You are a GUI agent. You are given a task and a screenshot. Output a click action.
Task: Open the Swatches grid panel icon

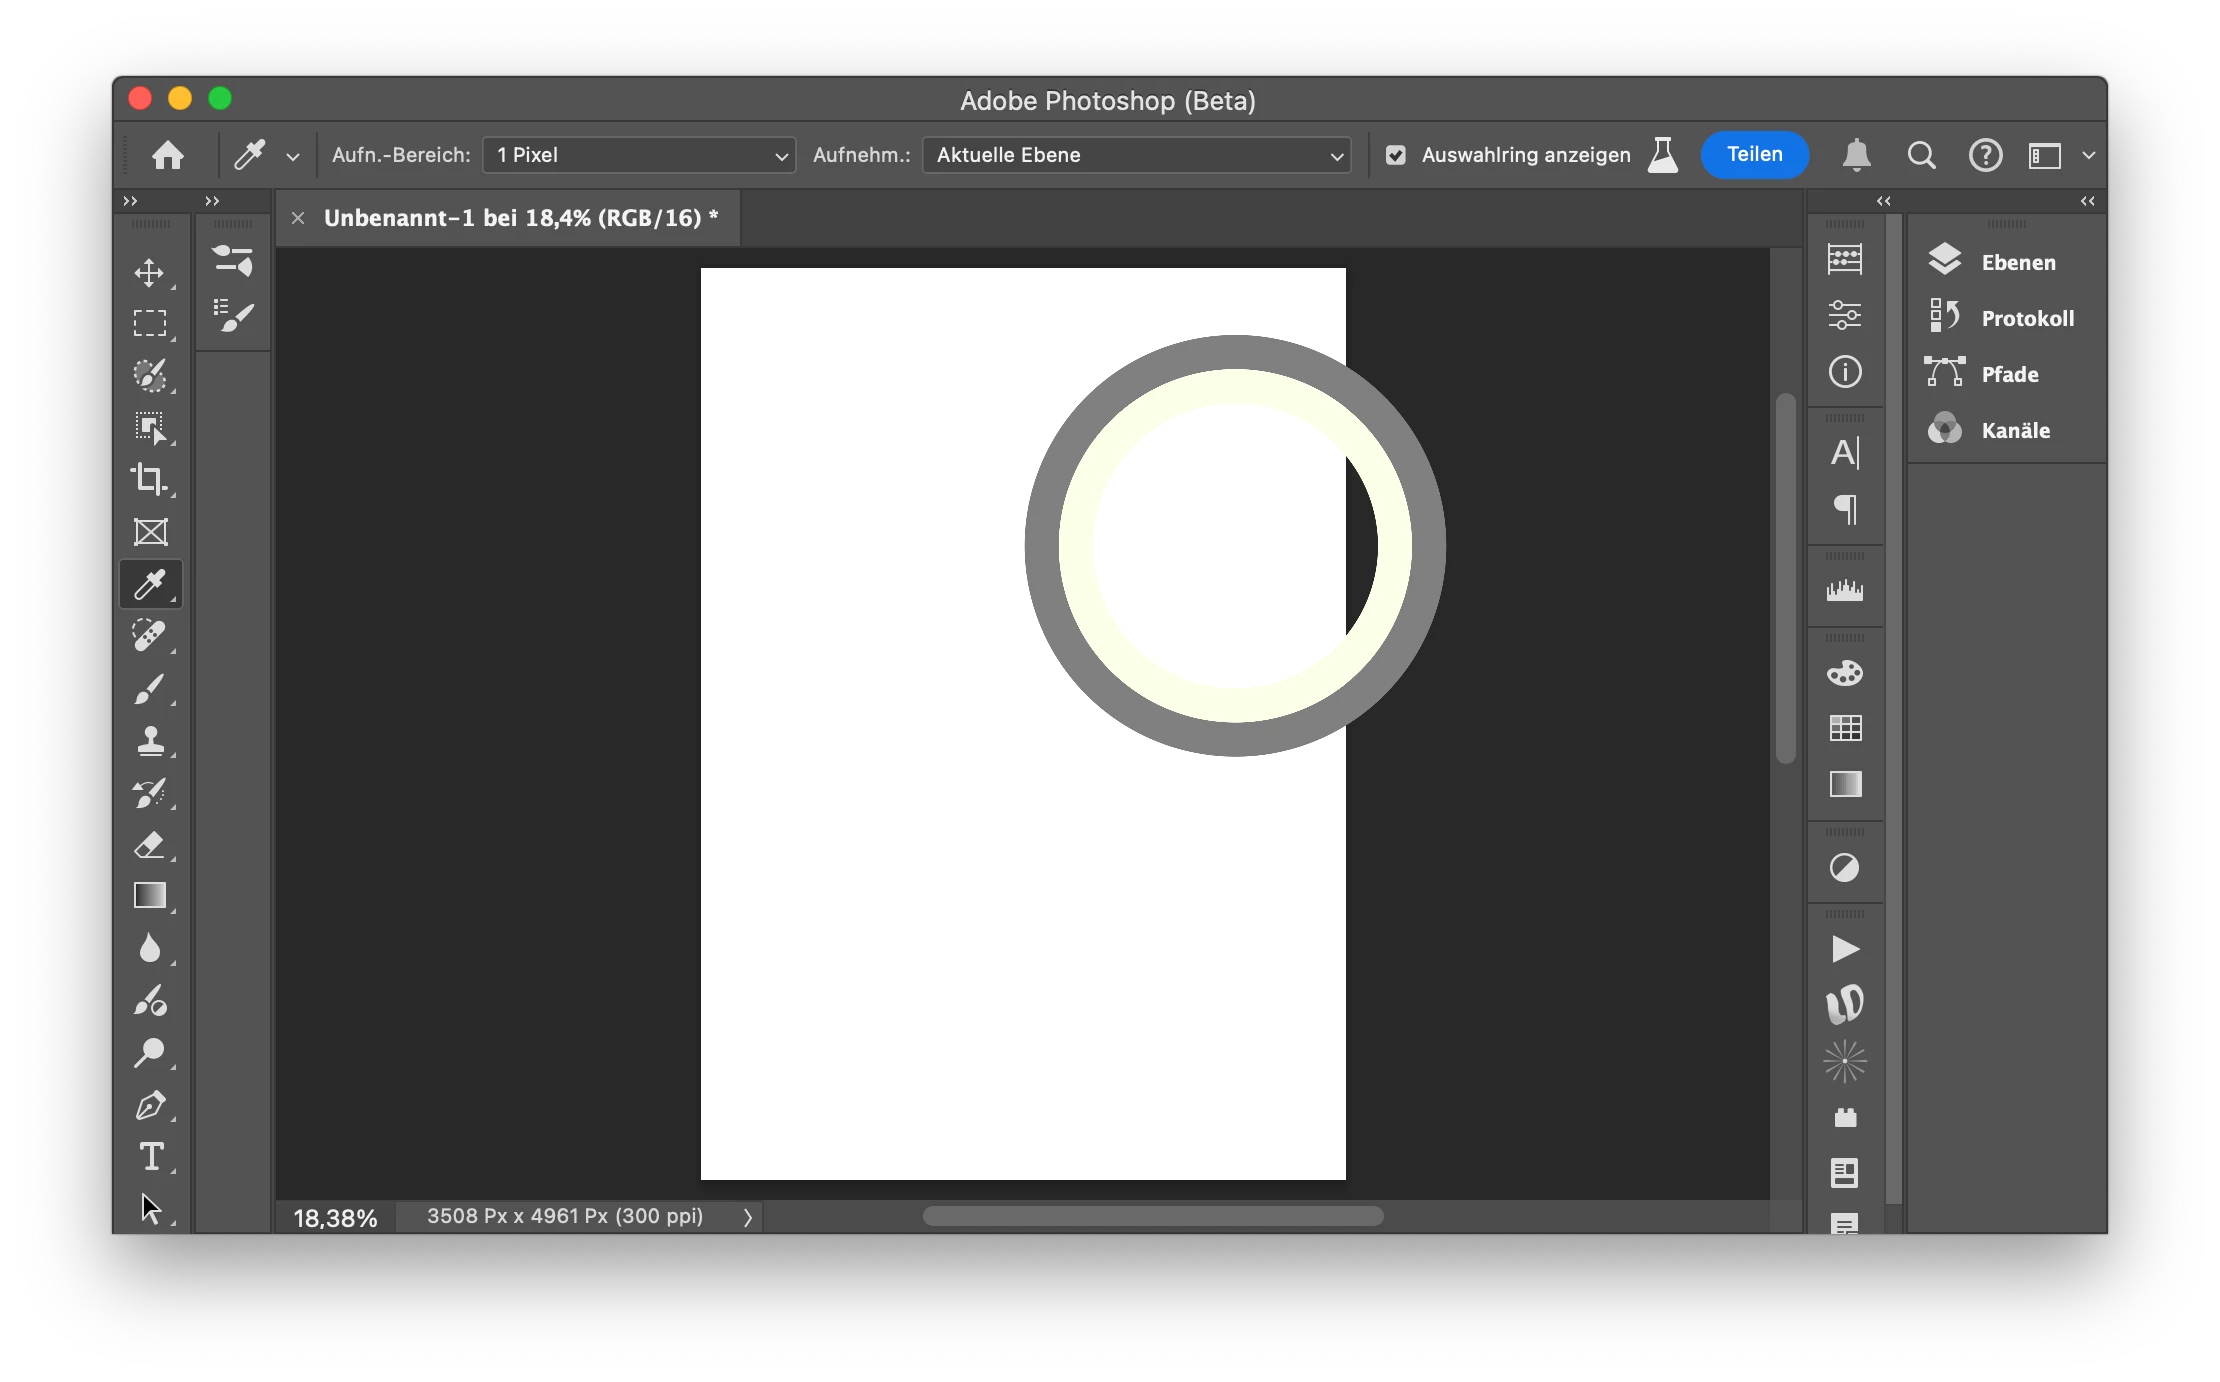(x=1844, y=728)
